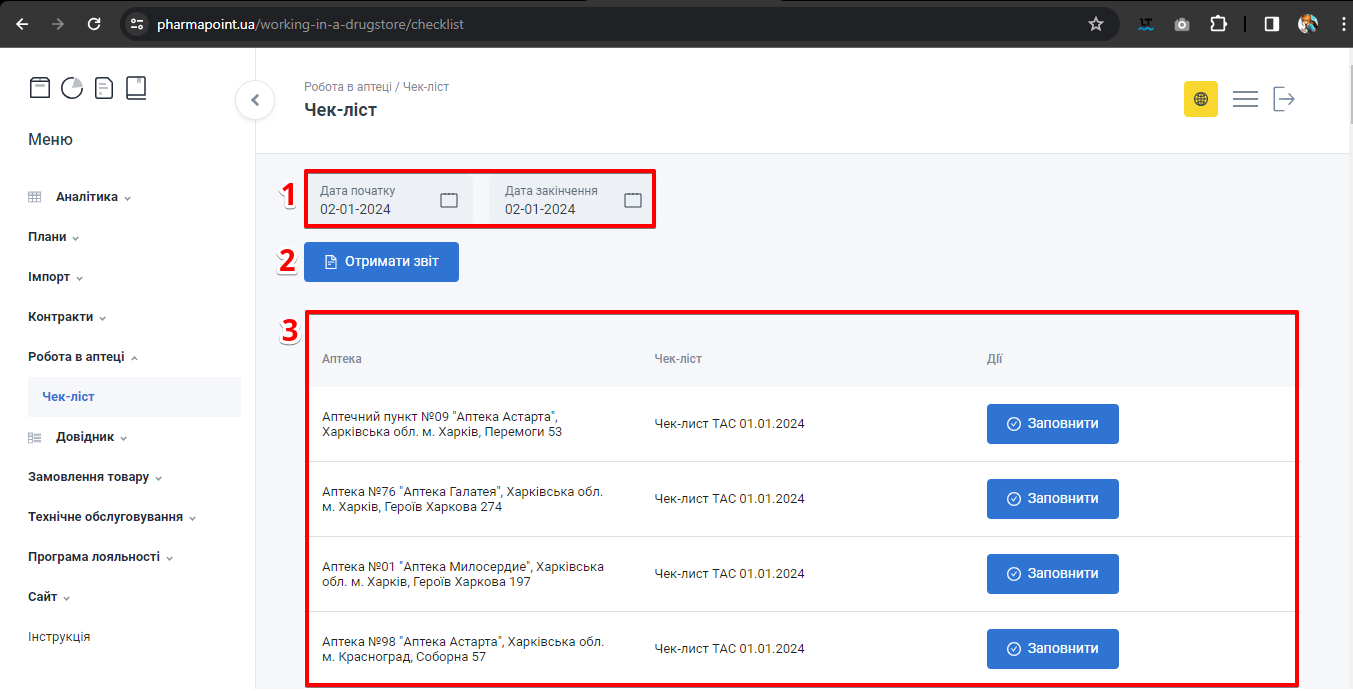
Task: Open the pie chart icon in sidebar
Action: pyautogui.click(x=72, y=88)
